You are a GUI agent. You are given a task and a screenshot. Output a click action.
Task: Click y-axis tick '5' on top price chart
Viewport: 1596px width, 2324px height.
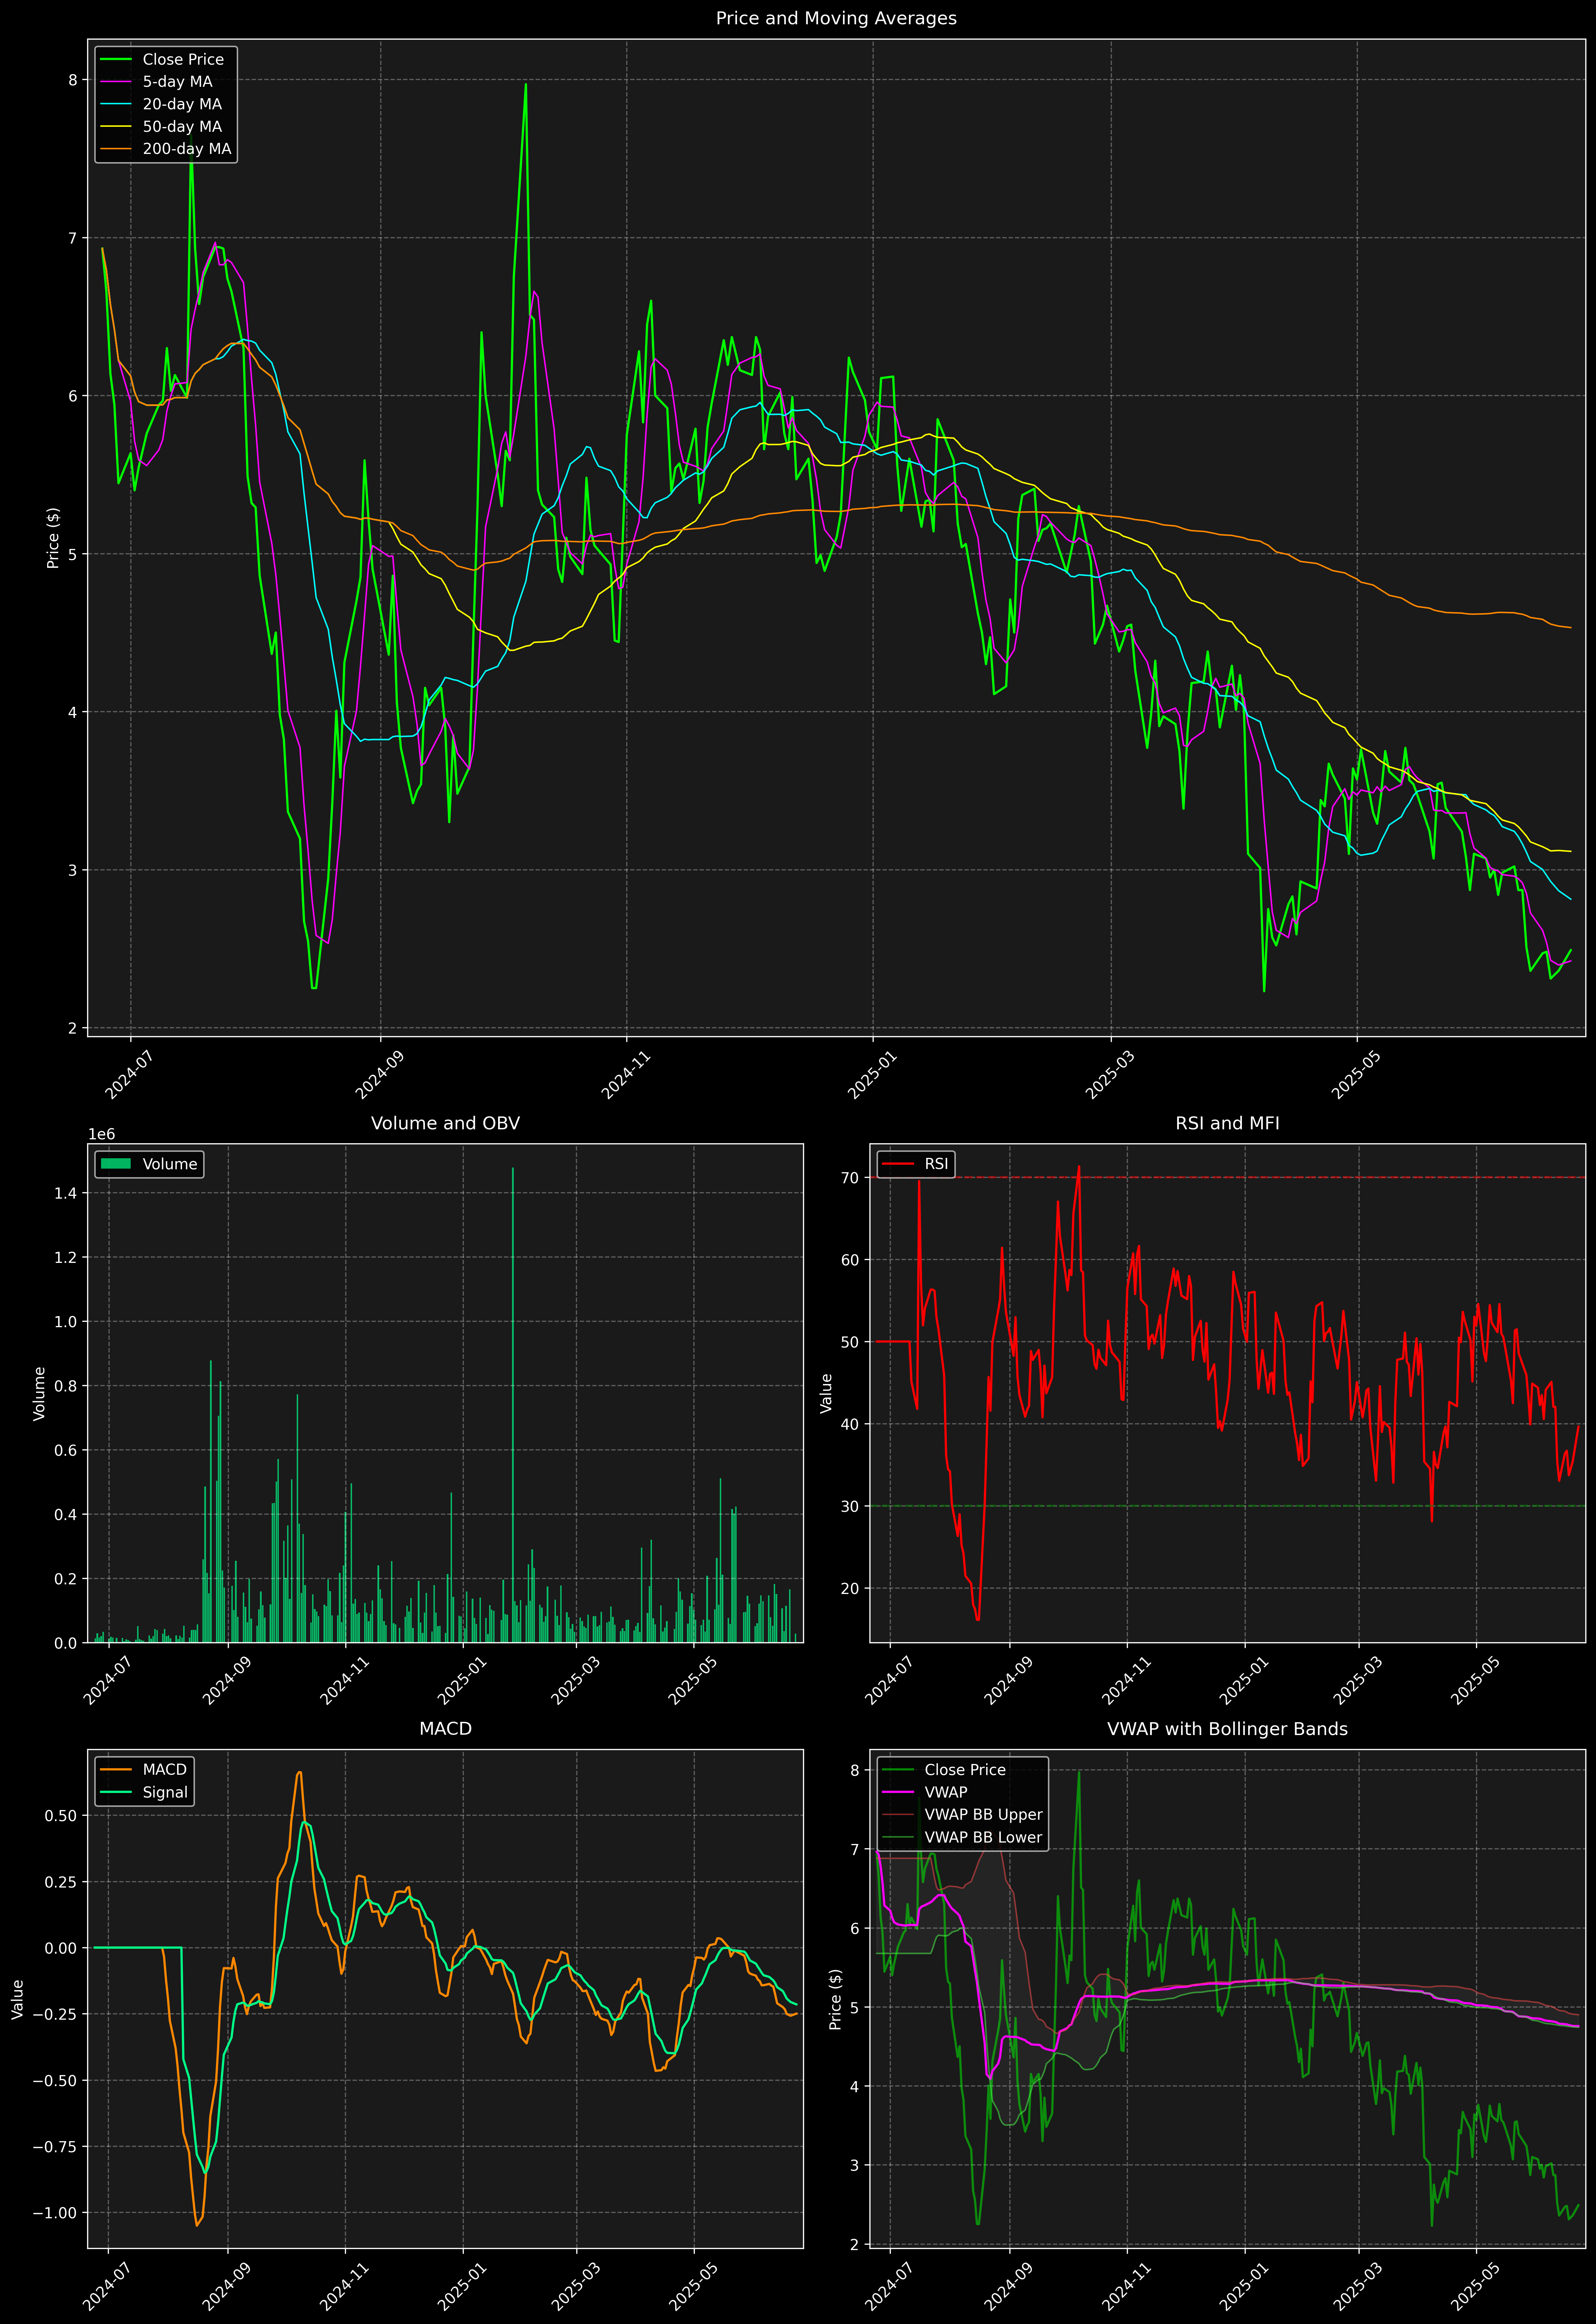(72, 554)
